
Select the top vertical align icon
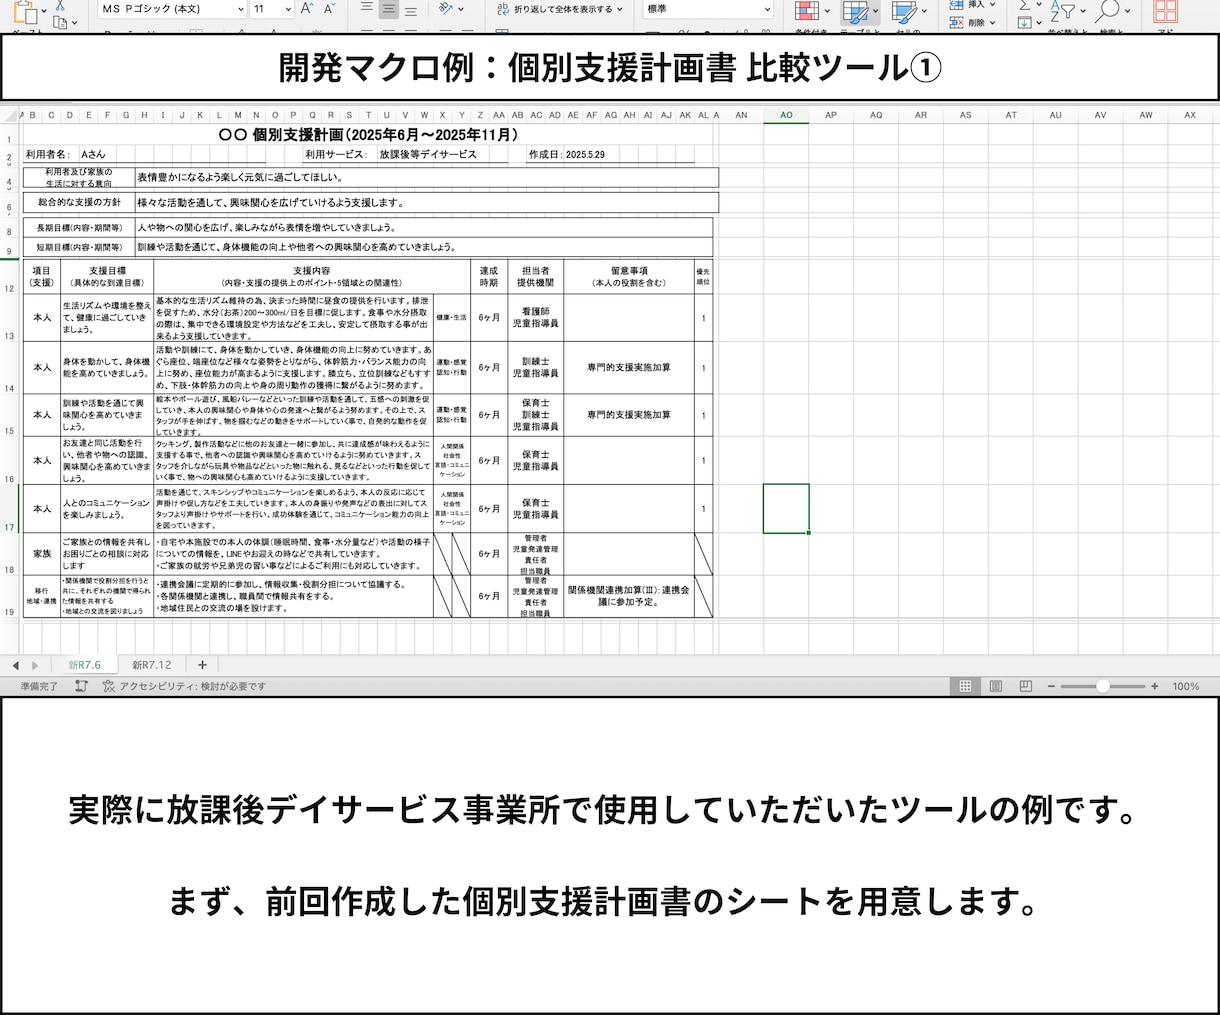(366, 9)
